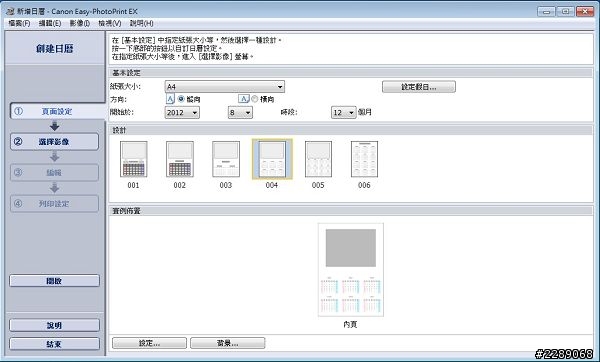The width and height of the screenshot is (600, 362).
Task: Click the 開啟 button in sidebar
Action: [x=54, y=281]
